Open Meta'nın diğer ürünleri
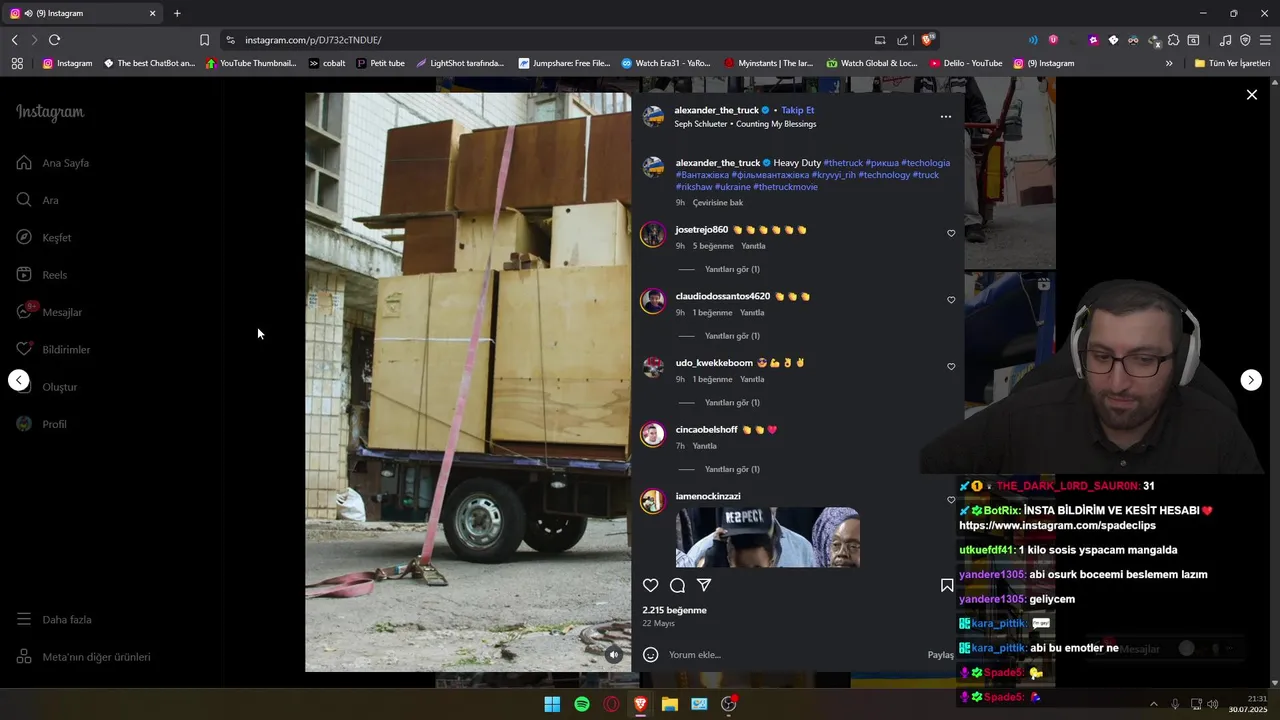 tap(83, 657)
